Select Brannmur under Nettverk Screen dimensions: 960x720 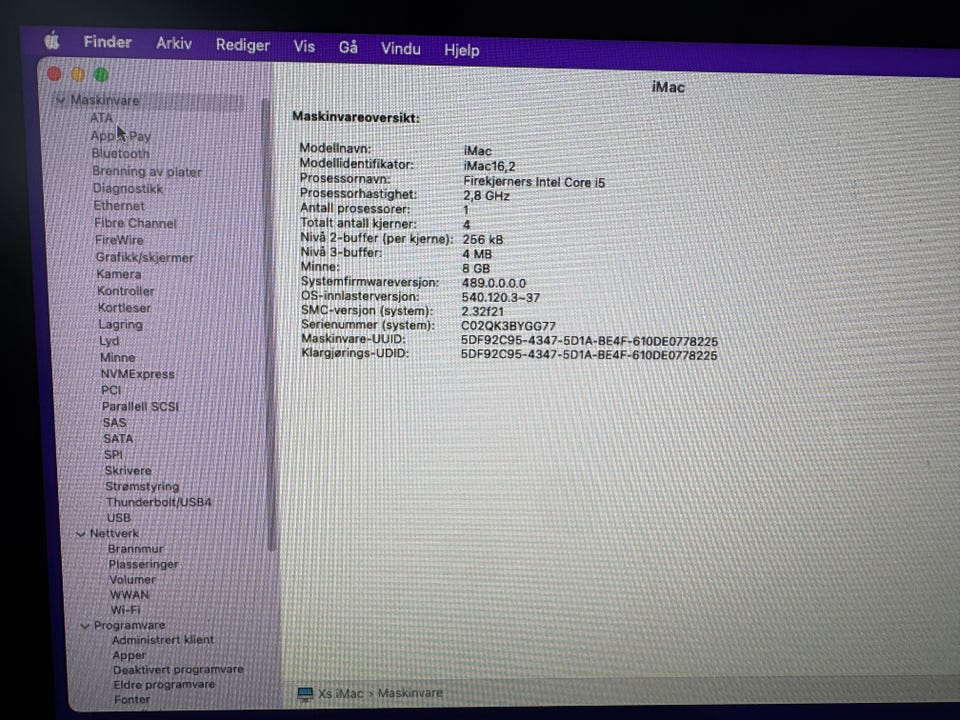pos(136,549)
